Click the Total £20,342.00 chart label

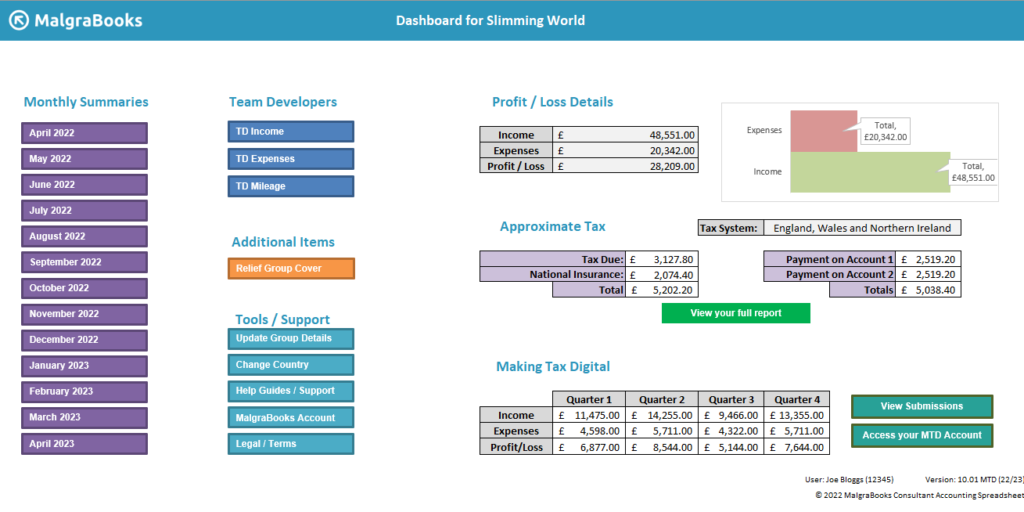884,131
